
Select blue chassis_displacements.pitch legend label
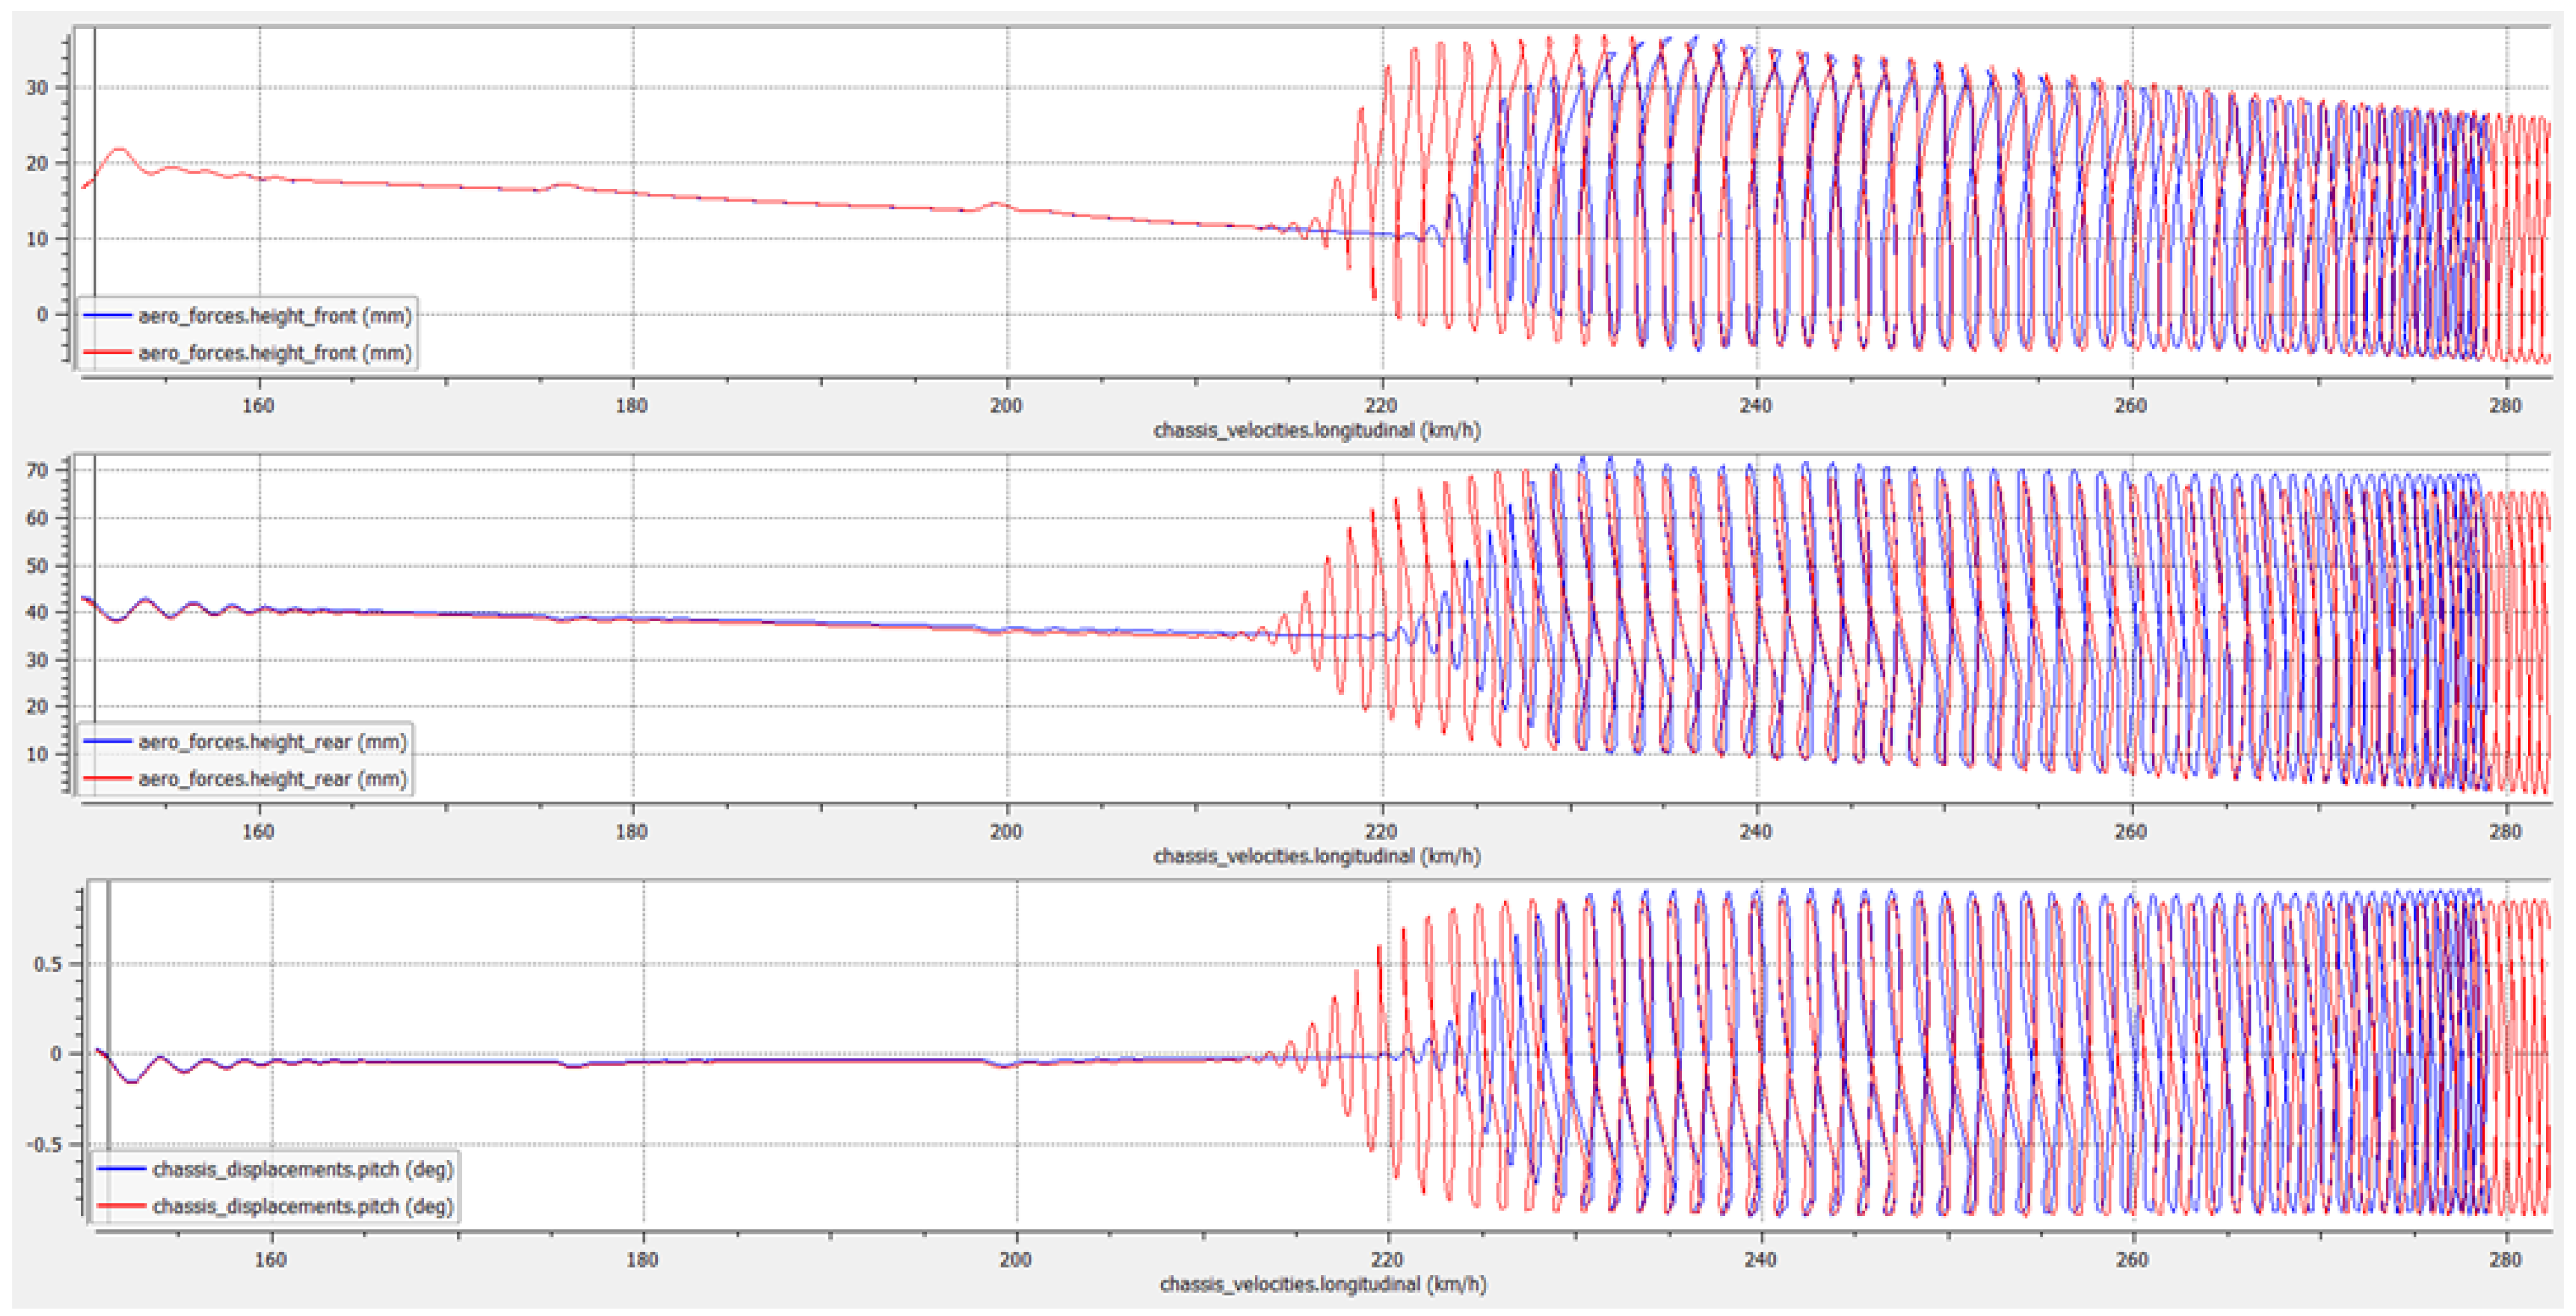(x=302, y=1169)
